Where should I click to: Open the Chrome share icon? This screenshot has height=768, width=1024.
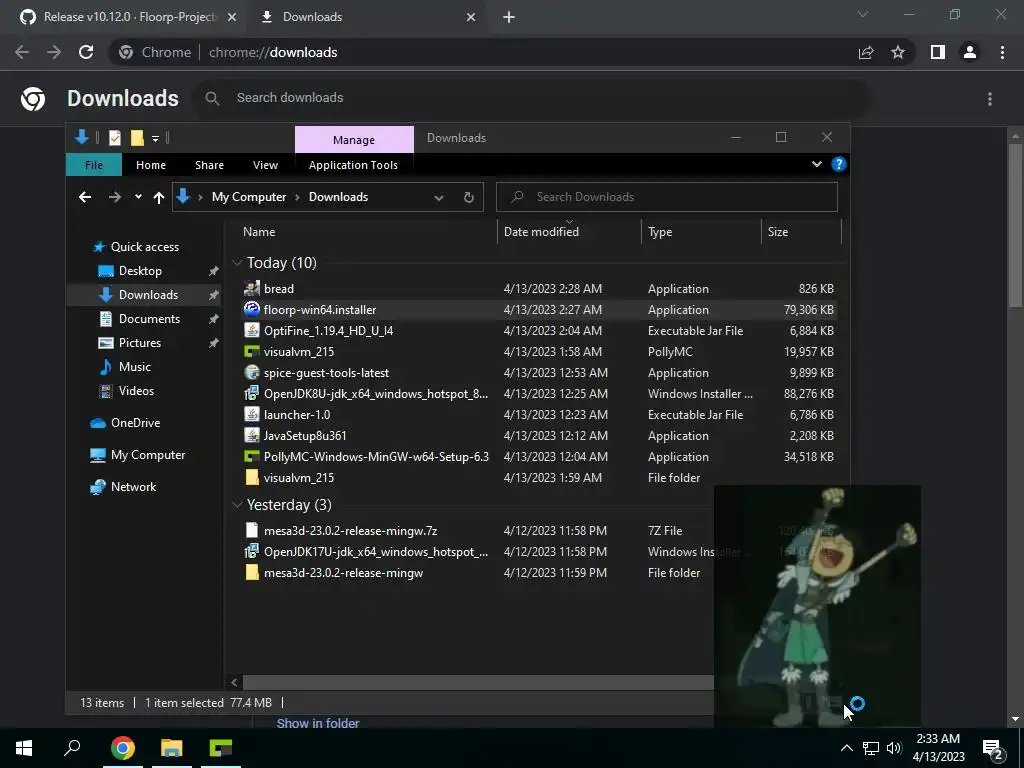866,52
